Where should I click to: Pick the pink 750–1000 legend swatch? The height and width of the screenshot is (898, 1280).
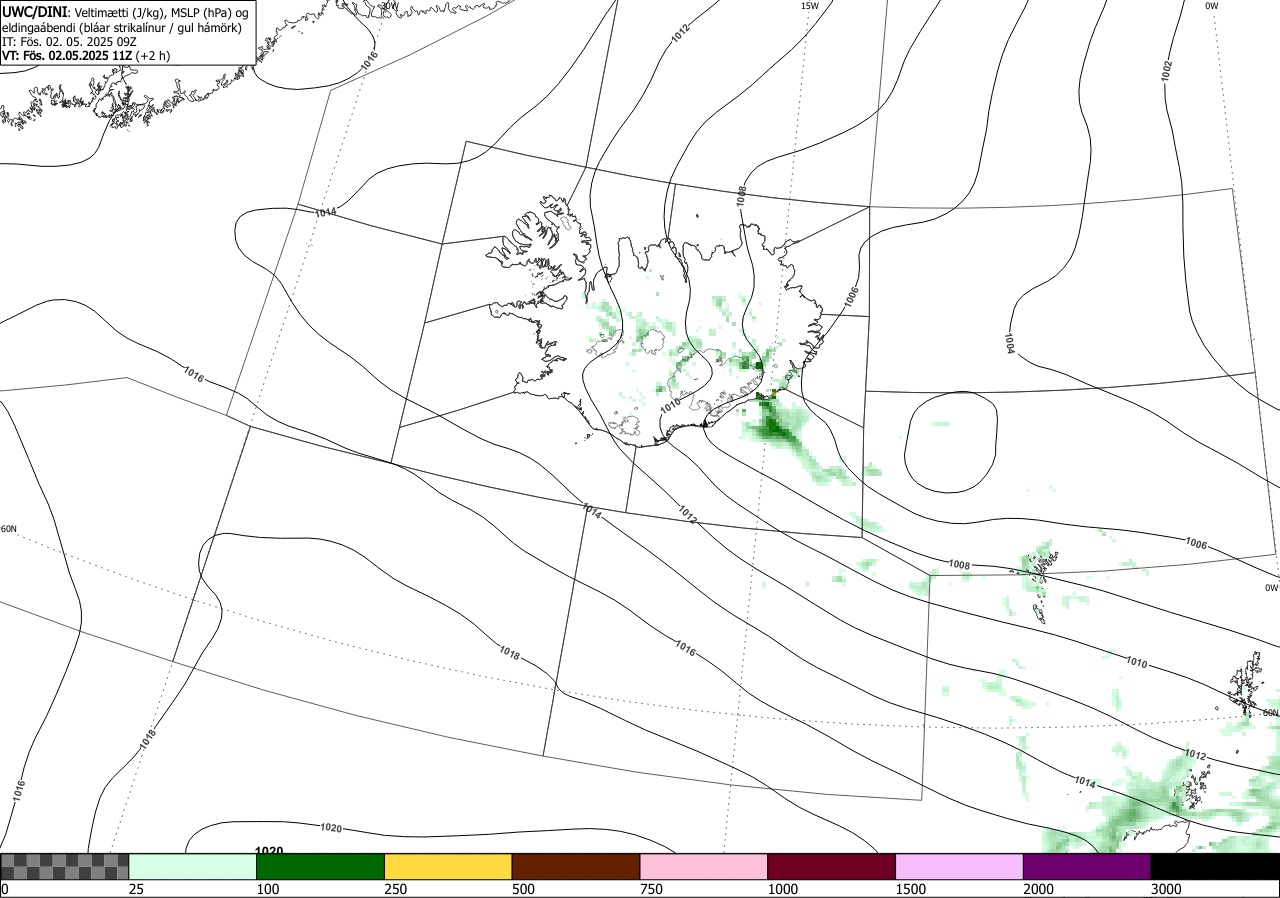point(704,866)
